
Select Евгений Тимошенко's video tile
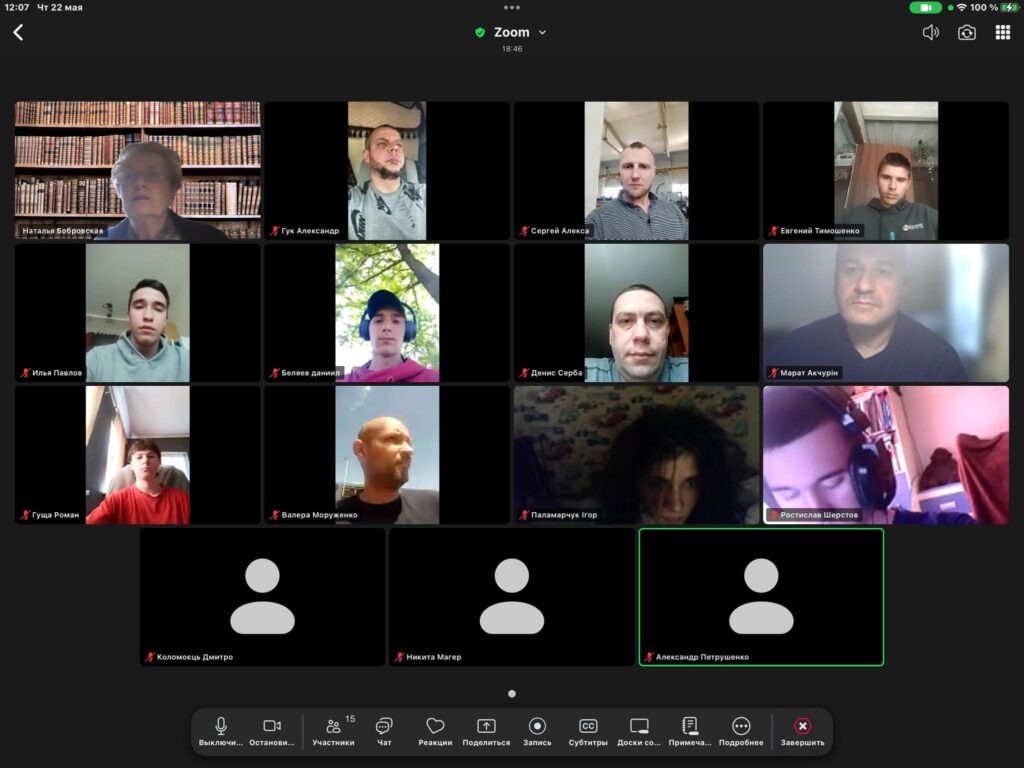(x=886, y=170)
